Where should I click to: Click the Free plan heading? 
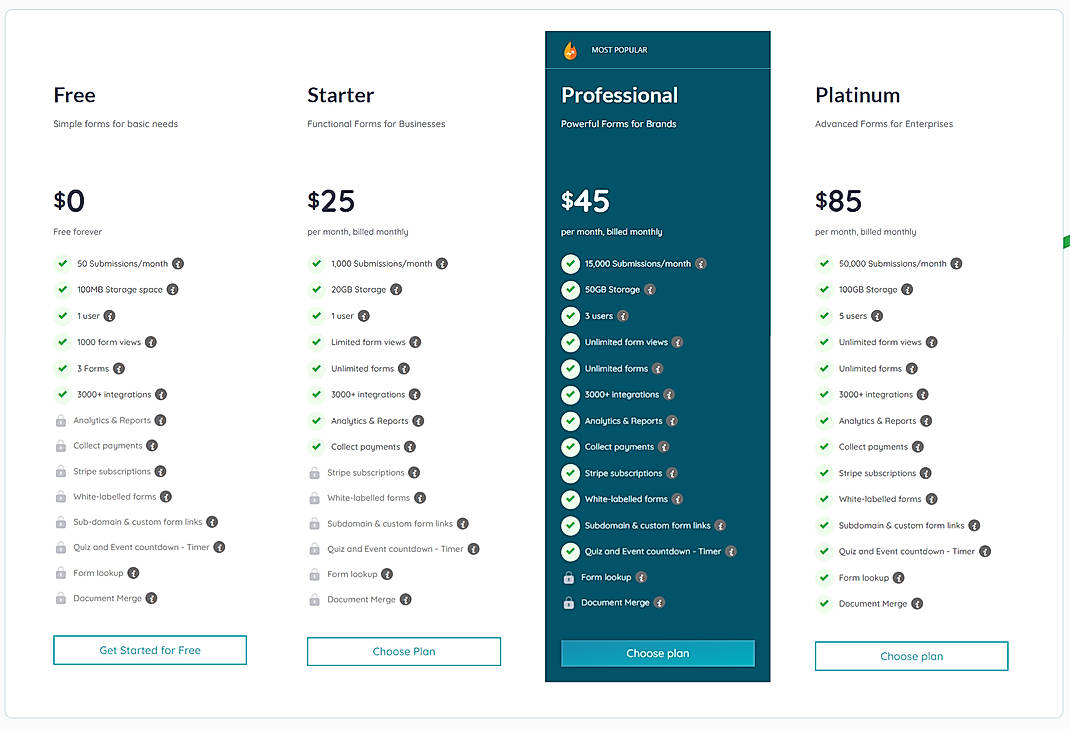click(x=74, y=95)
